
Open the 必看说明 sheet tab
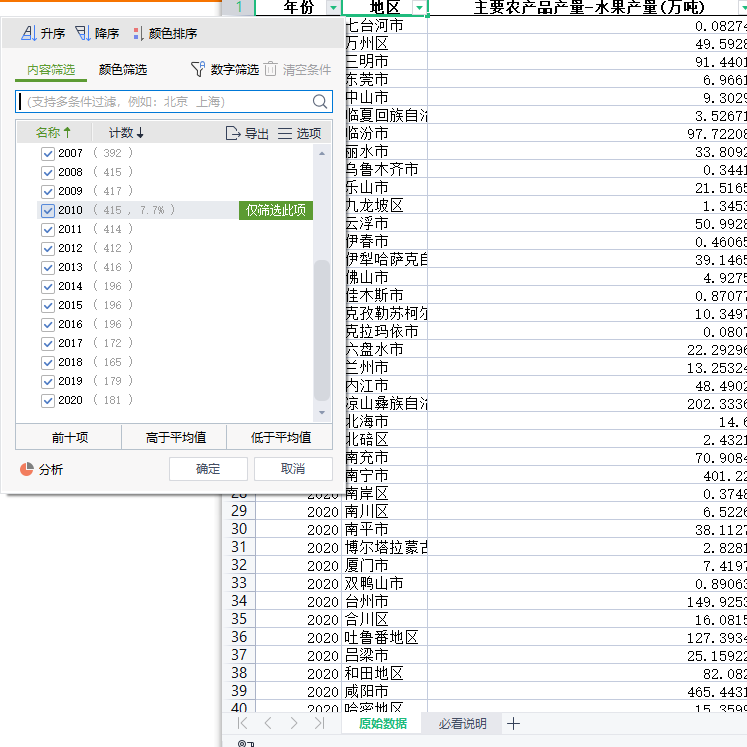pyautogui.click(x=463, y=724)
